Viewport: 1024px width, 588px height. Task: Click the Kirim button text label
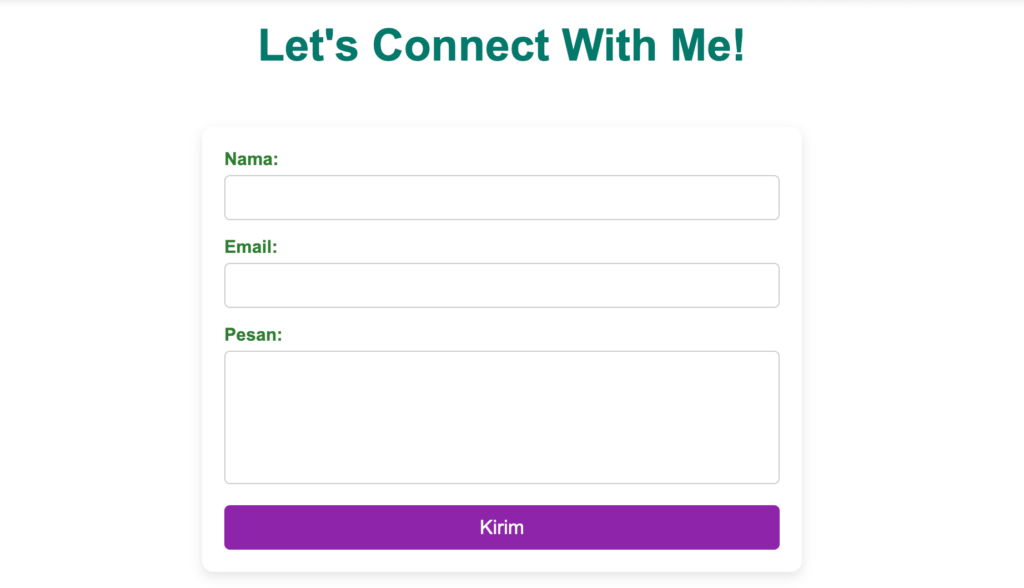[x=501, y=527]
